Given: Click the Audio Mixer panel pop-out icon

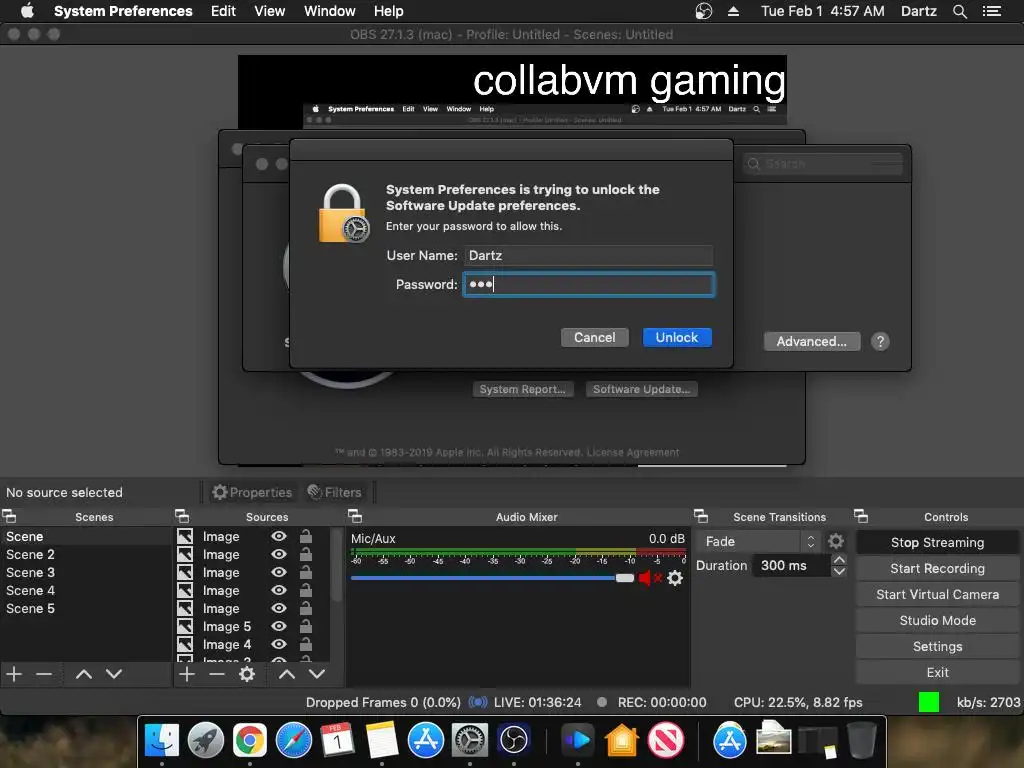Looking at the screenshot, I should [355, 517].
